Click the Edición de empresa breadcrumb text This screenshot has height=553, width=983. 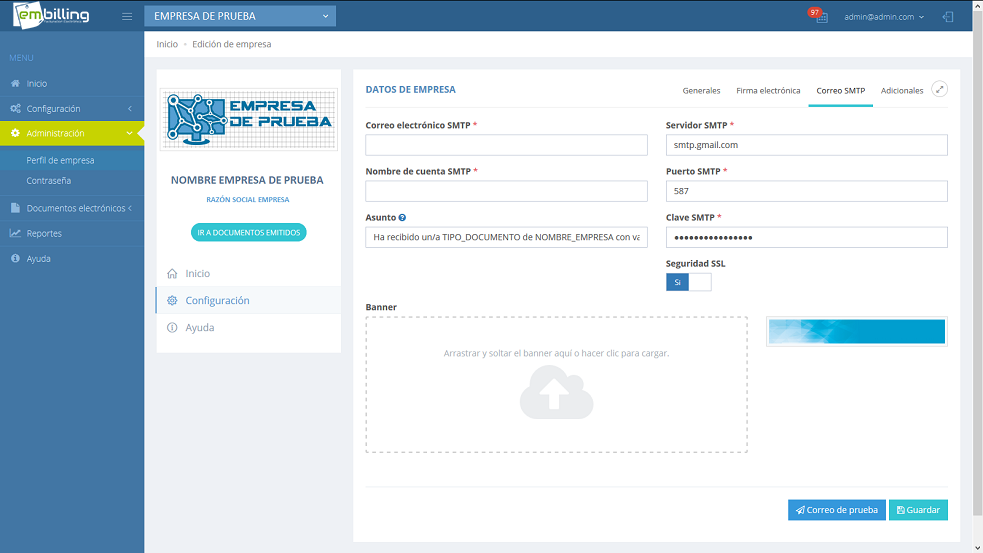231,44
